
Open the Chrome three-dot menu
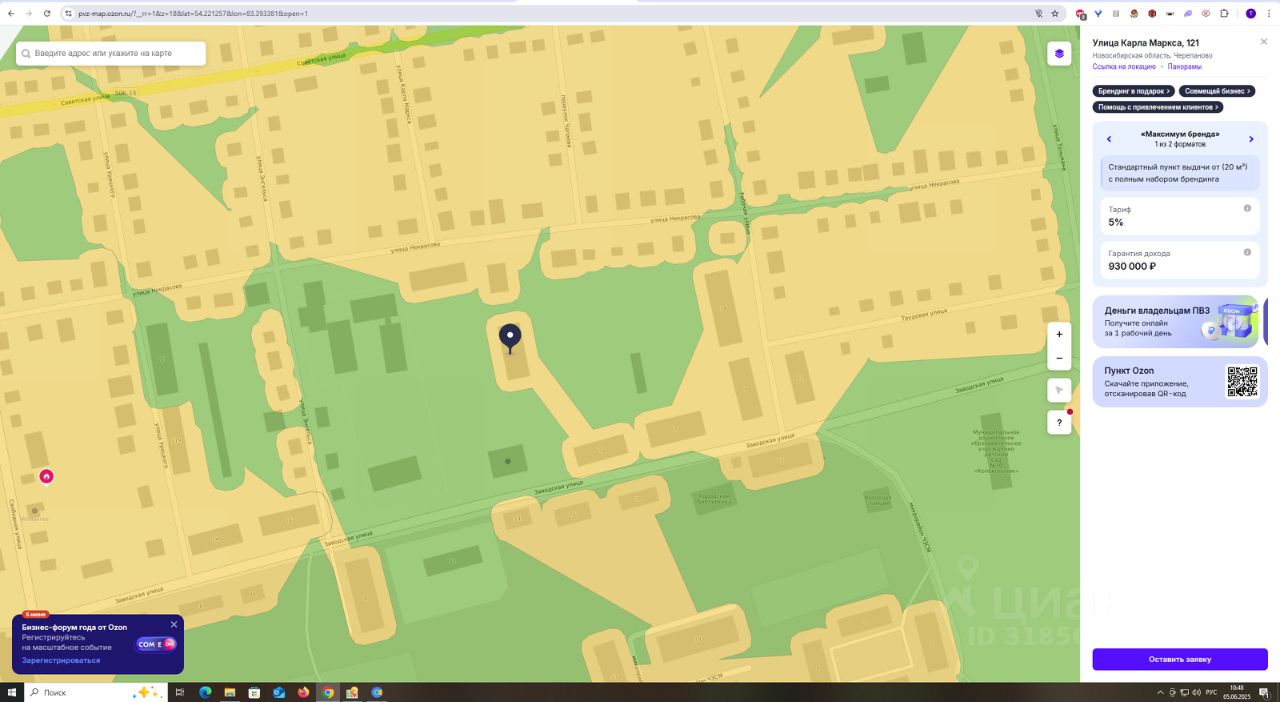1269,13
